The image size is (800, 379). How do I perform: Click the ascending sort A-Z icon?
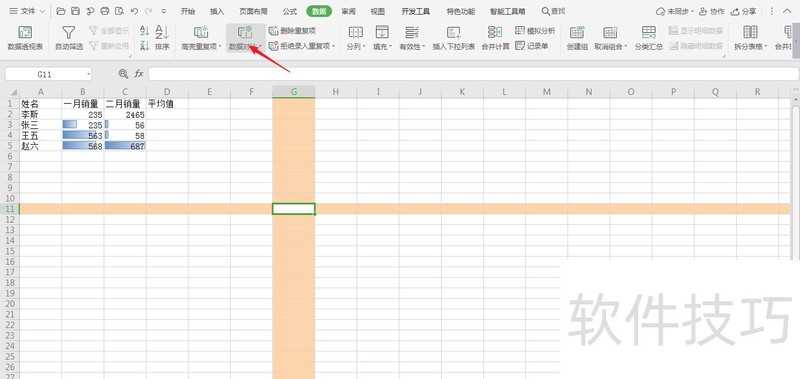(x=144, y=31)
